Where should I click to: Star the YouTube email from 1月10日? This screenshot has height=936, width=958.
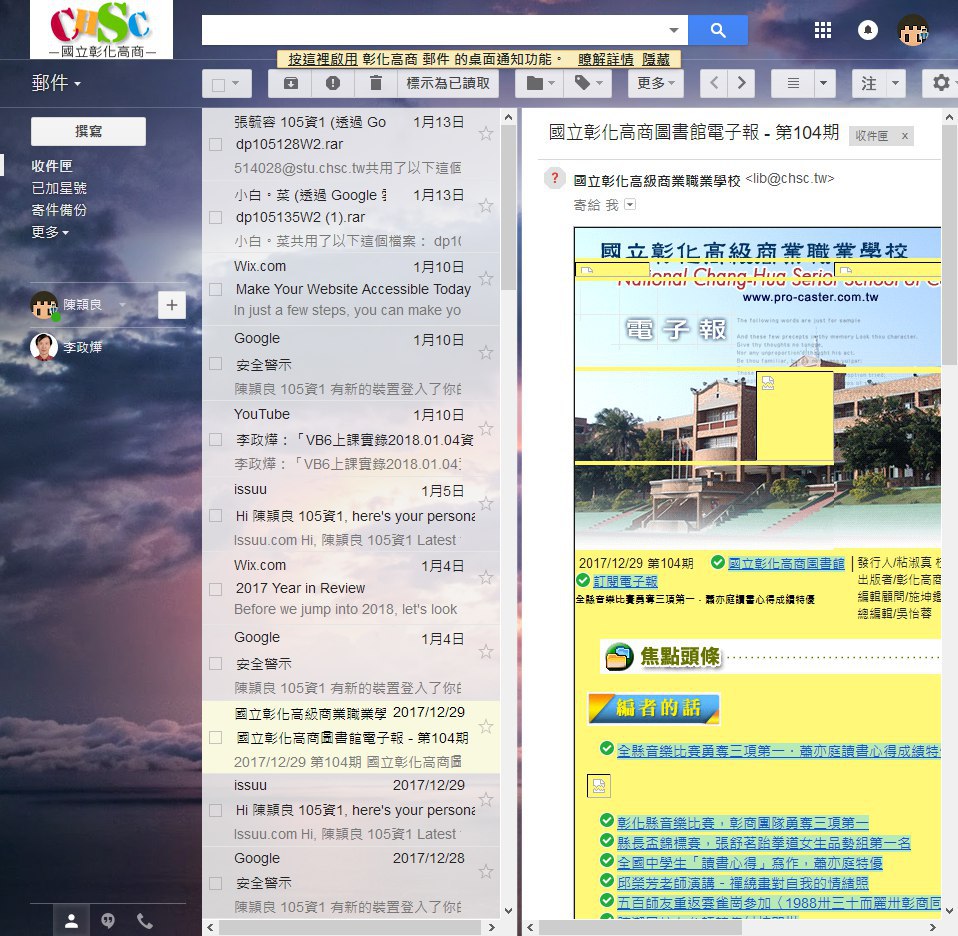tap(486, 428)
